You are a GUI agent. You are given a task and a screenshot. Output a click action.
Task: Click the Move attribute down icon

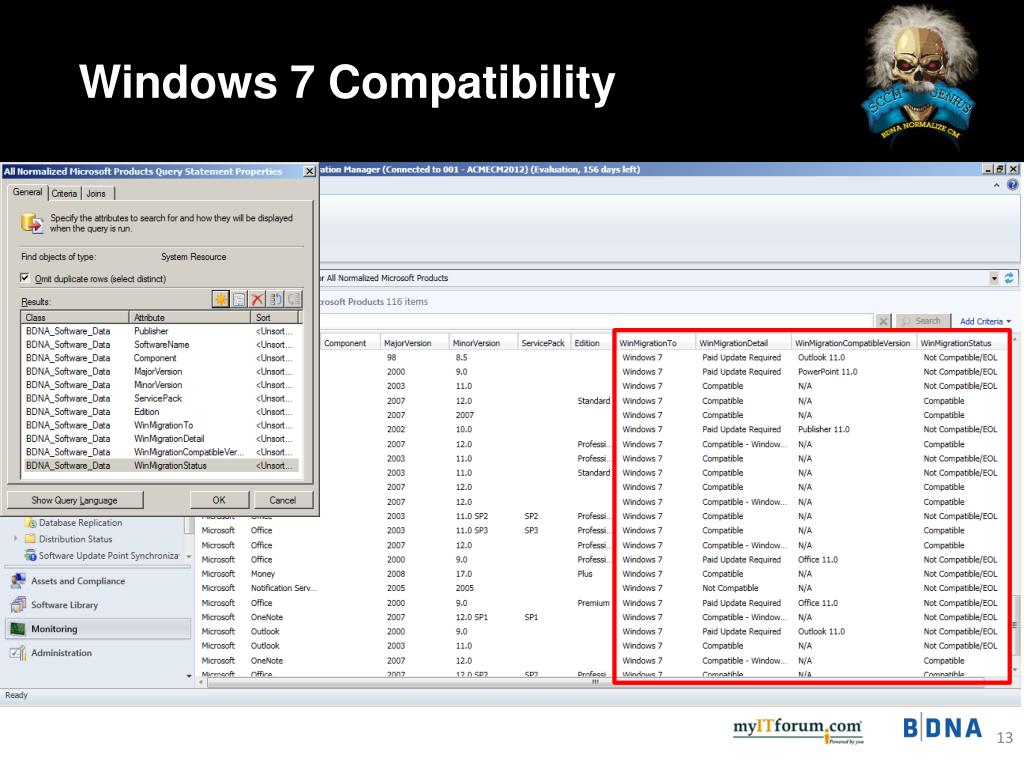pos(294,299)
